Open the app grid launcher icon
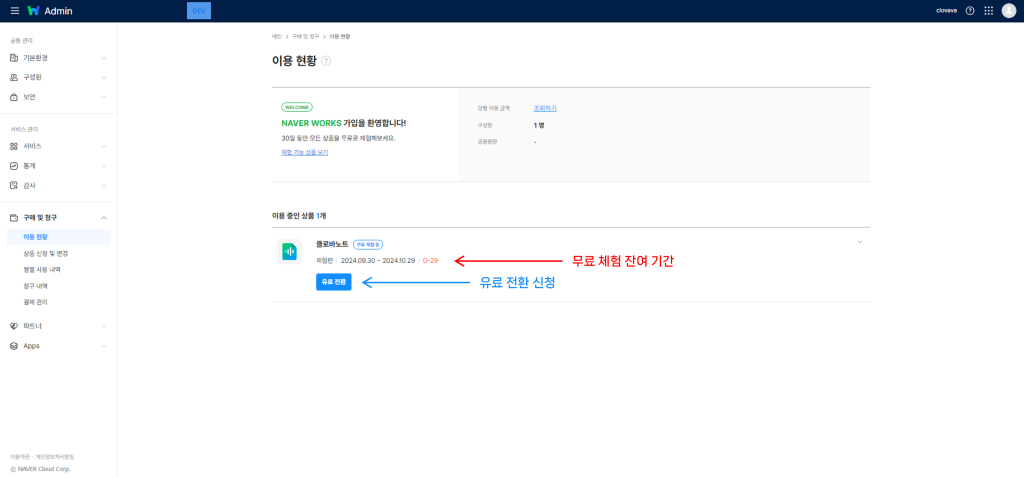 point(989,11)
